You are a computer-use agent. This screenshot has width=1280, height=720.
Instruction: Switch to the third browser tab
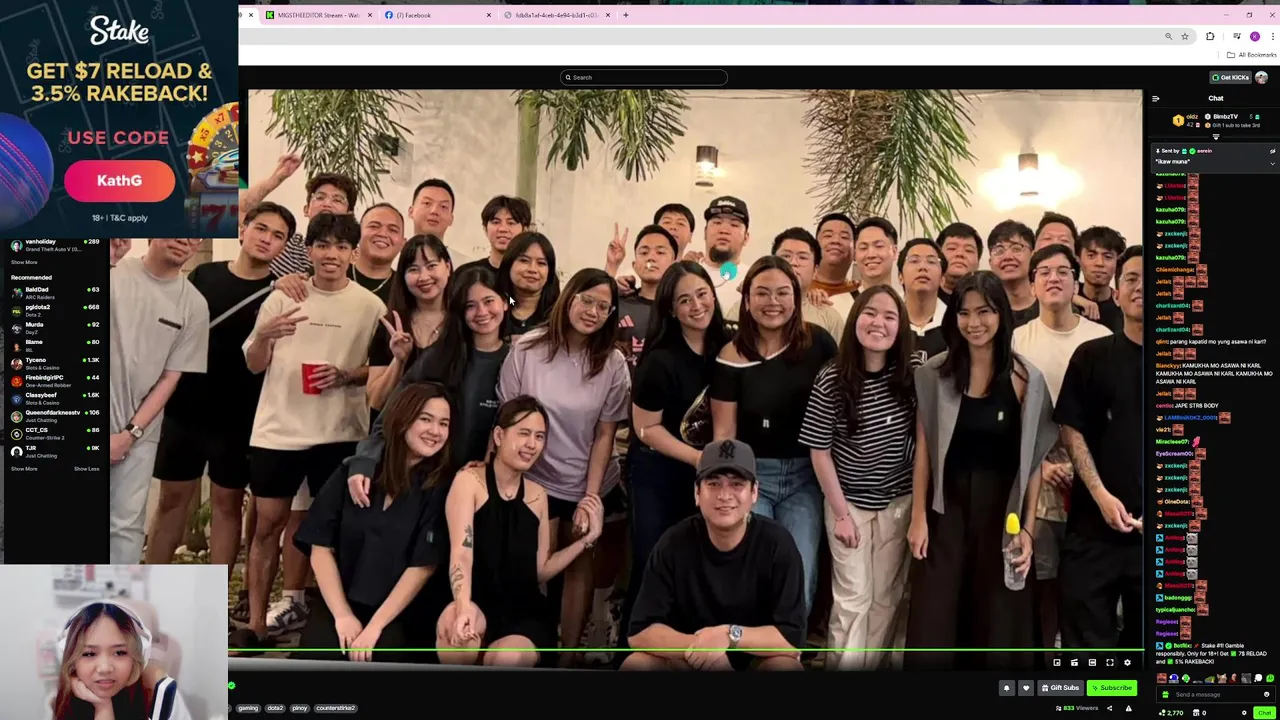[x=557, y=15]
